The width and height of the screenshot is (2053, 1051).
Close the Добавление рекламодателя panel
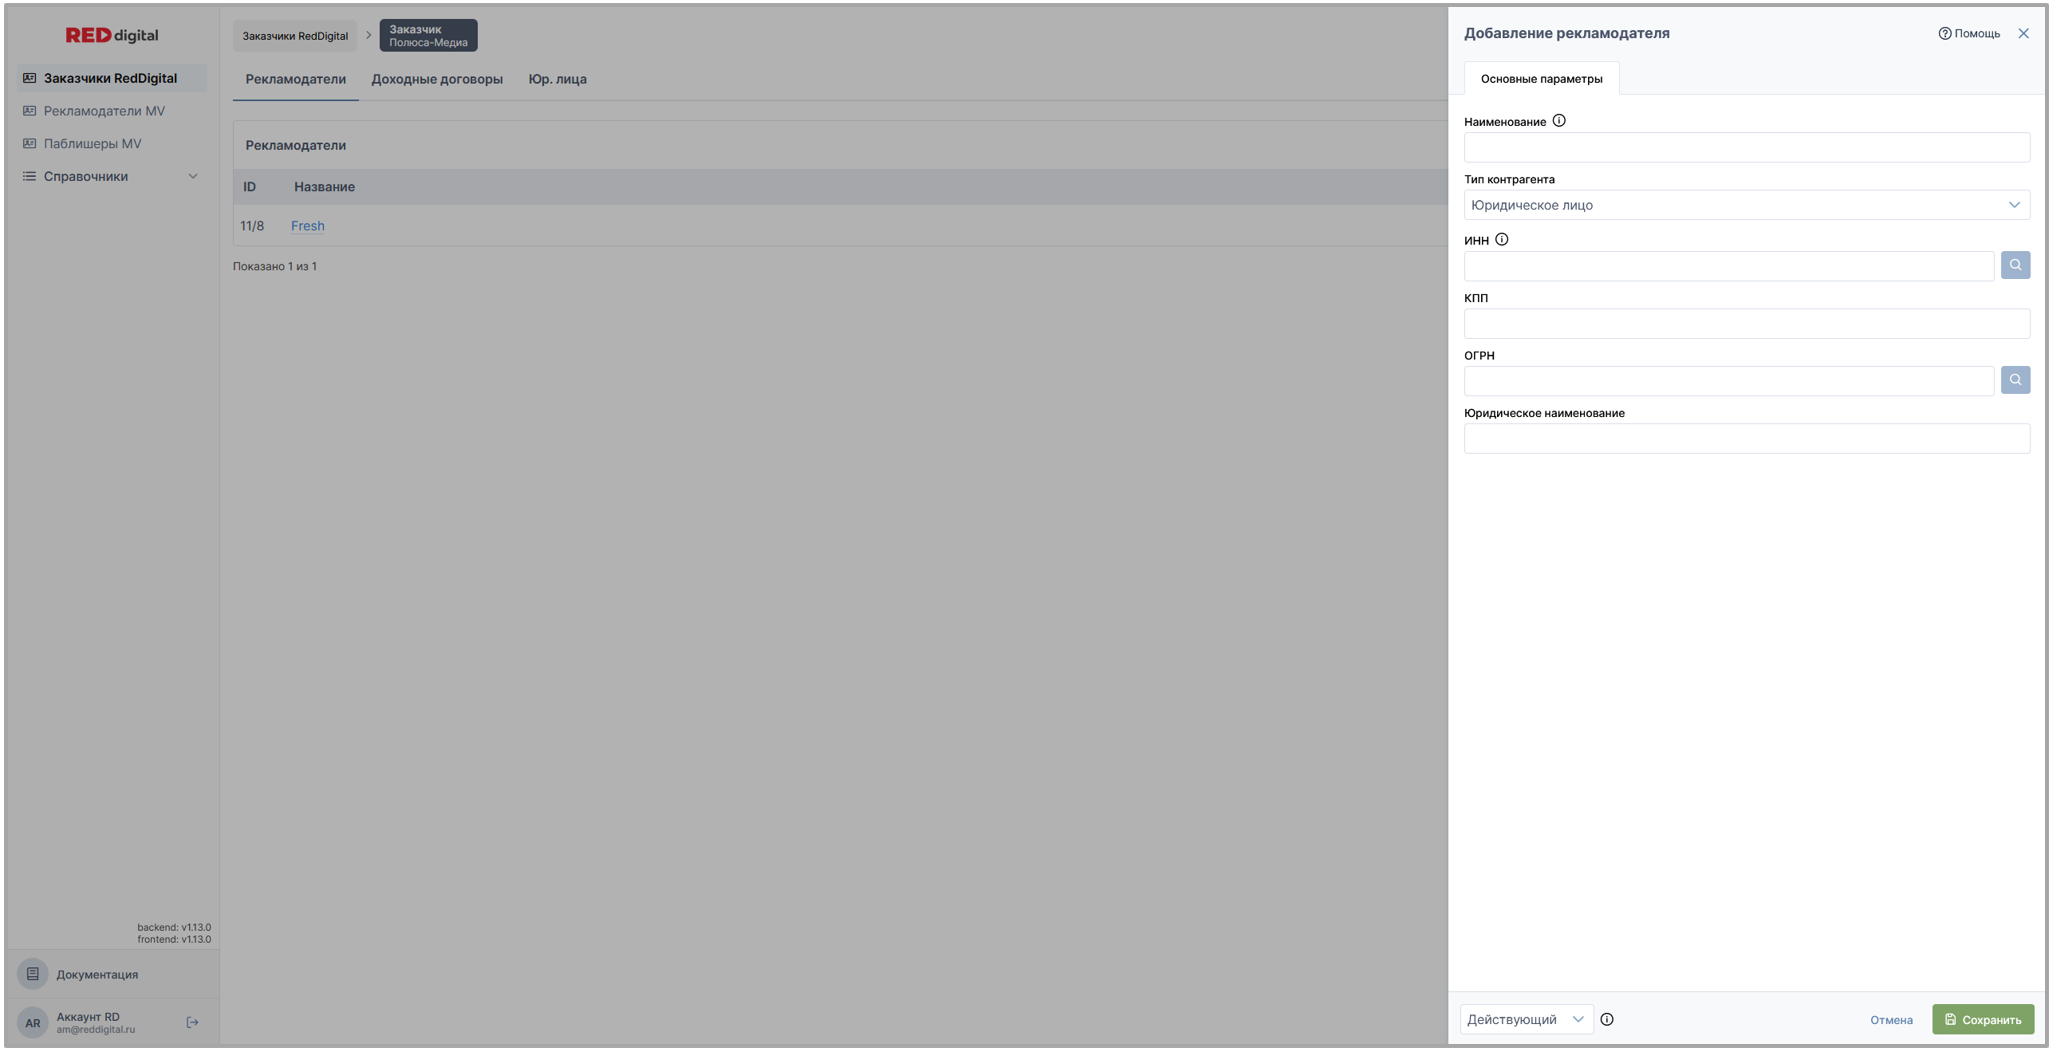2022,33
